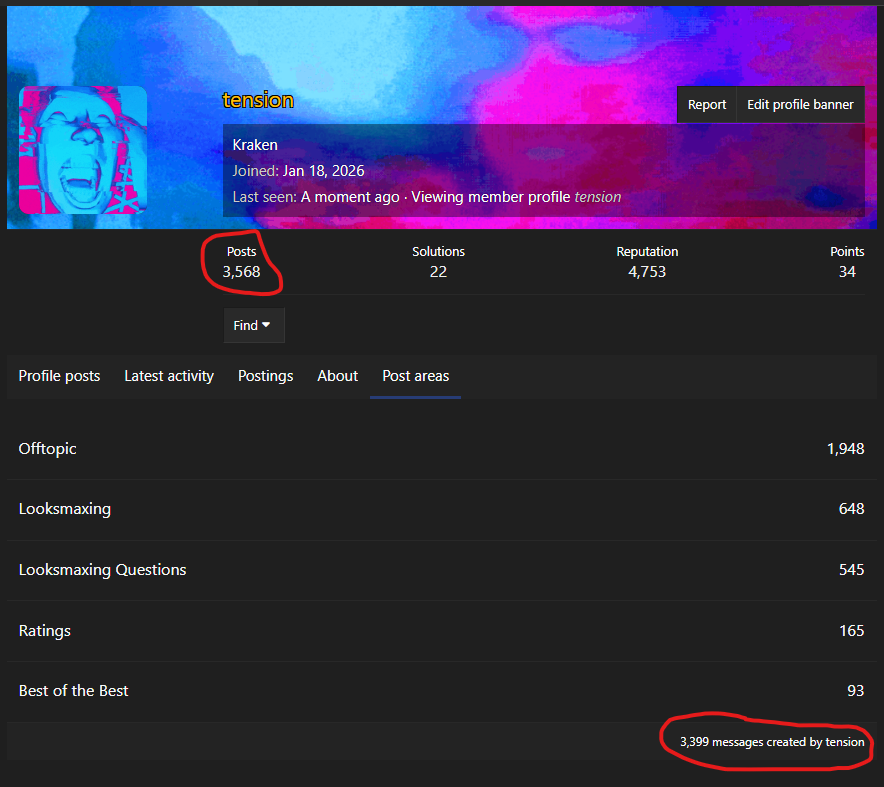Click the Points value 34
Viewport: 884px width, 787px height.
point(847,272)
